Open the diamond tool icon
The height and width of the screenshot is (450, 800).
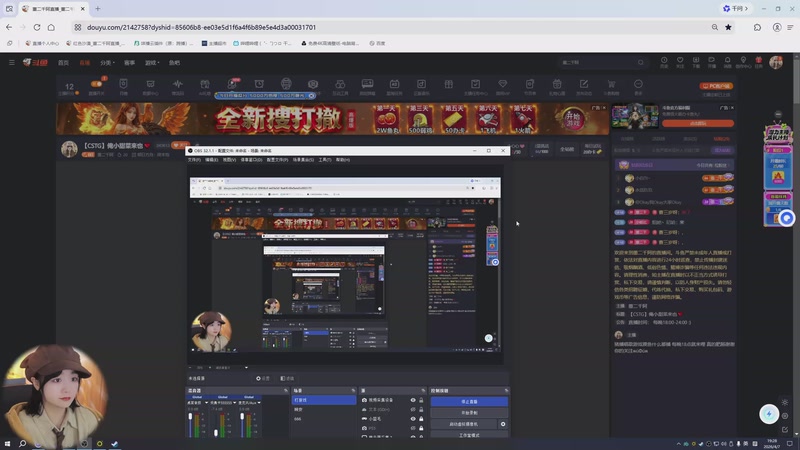(503, 85)
